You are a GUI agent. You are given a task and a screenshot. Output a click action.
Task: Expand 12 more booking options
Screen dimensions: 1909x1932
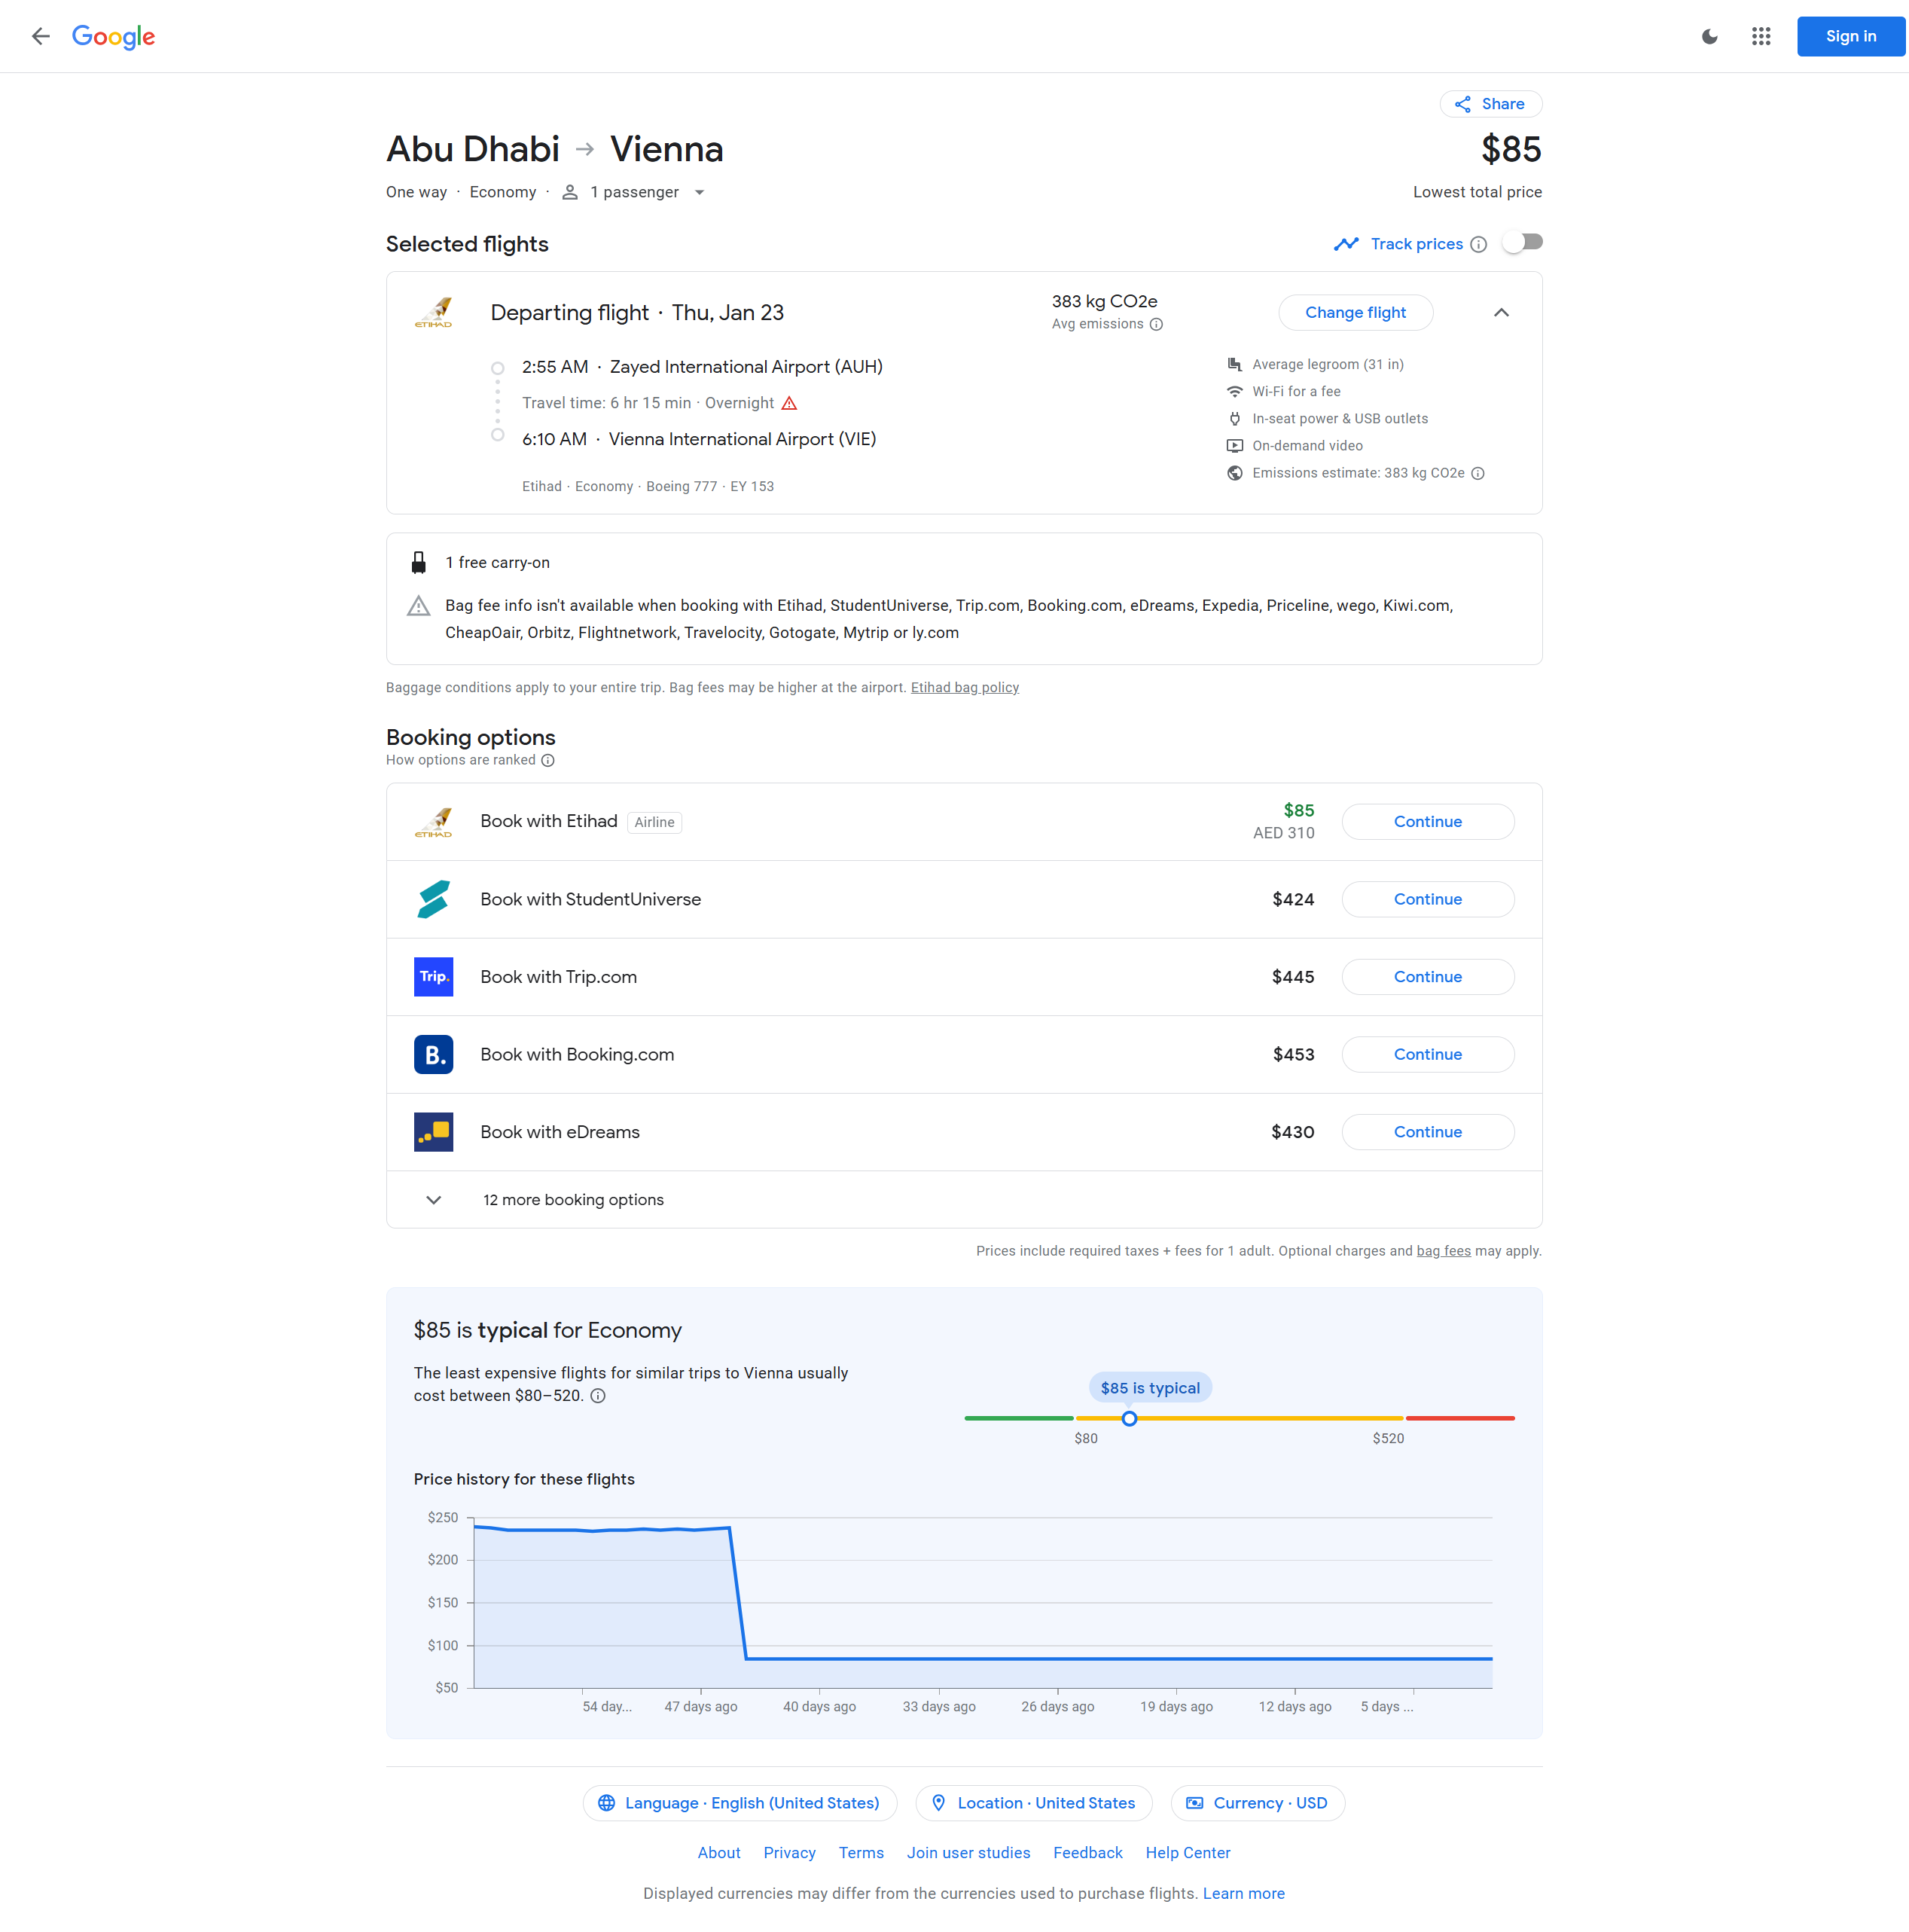[573, 1199]
